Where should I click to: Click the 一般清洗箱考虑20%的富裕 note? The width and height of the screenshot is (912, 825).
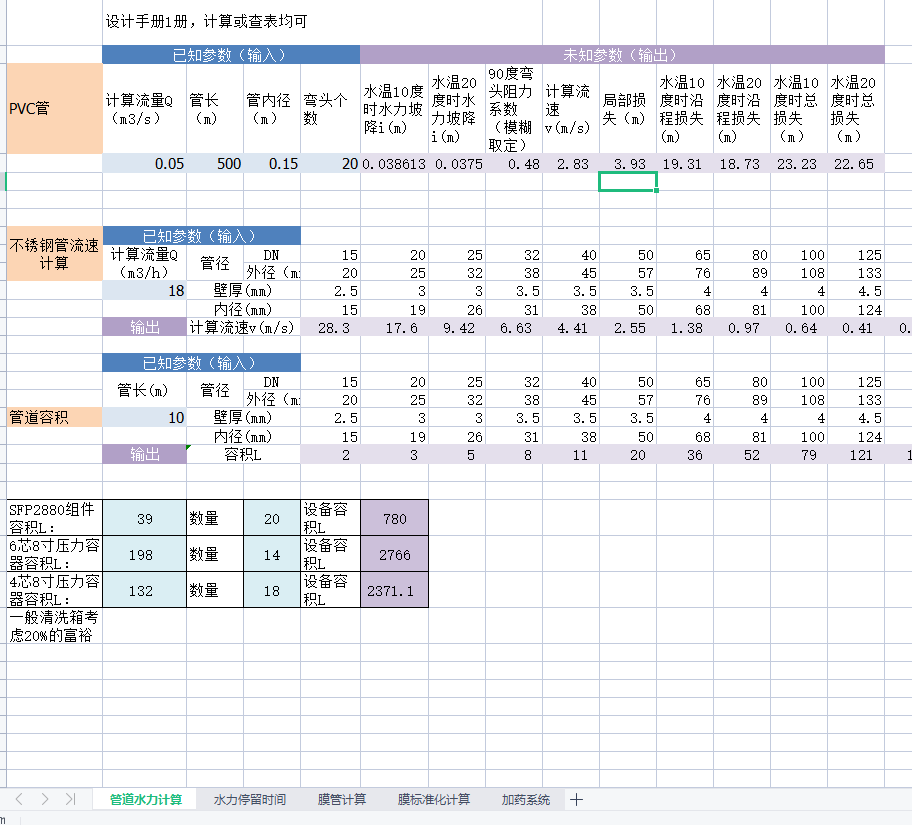55,625
